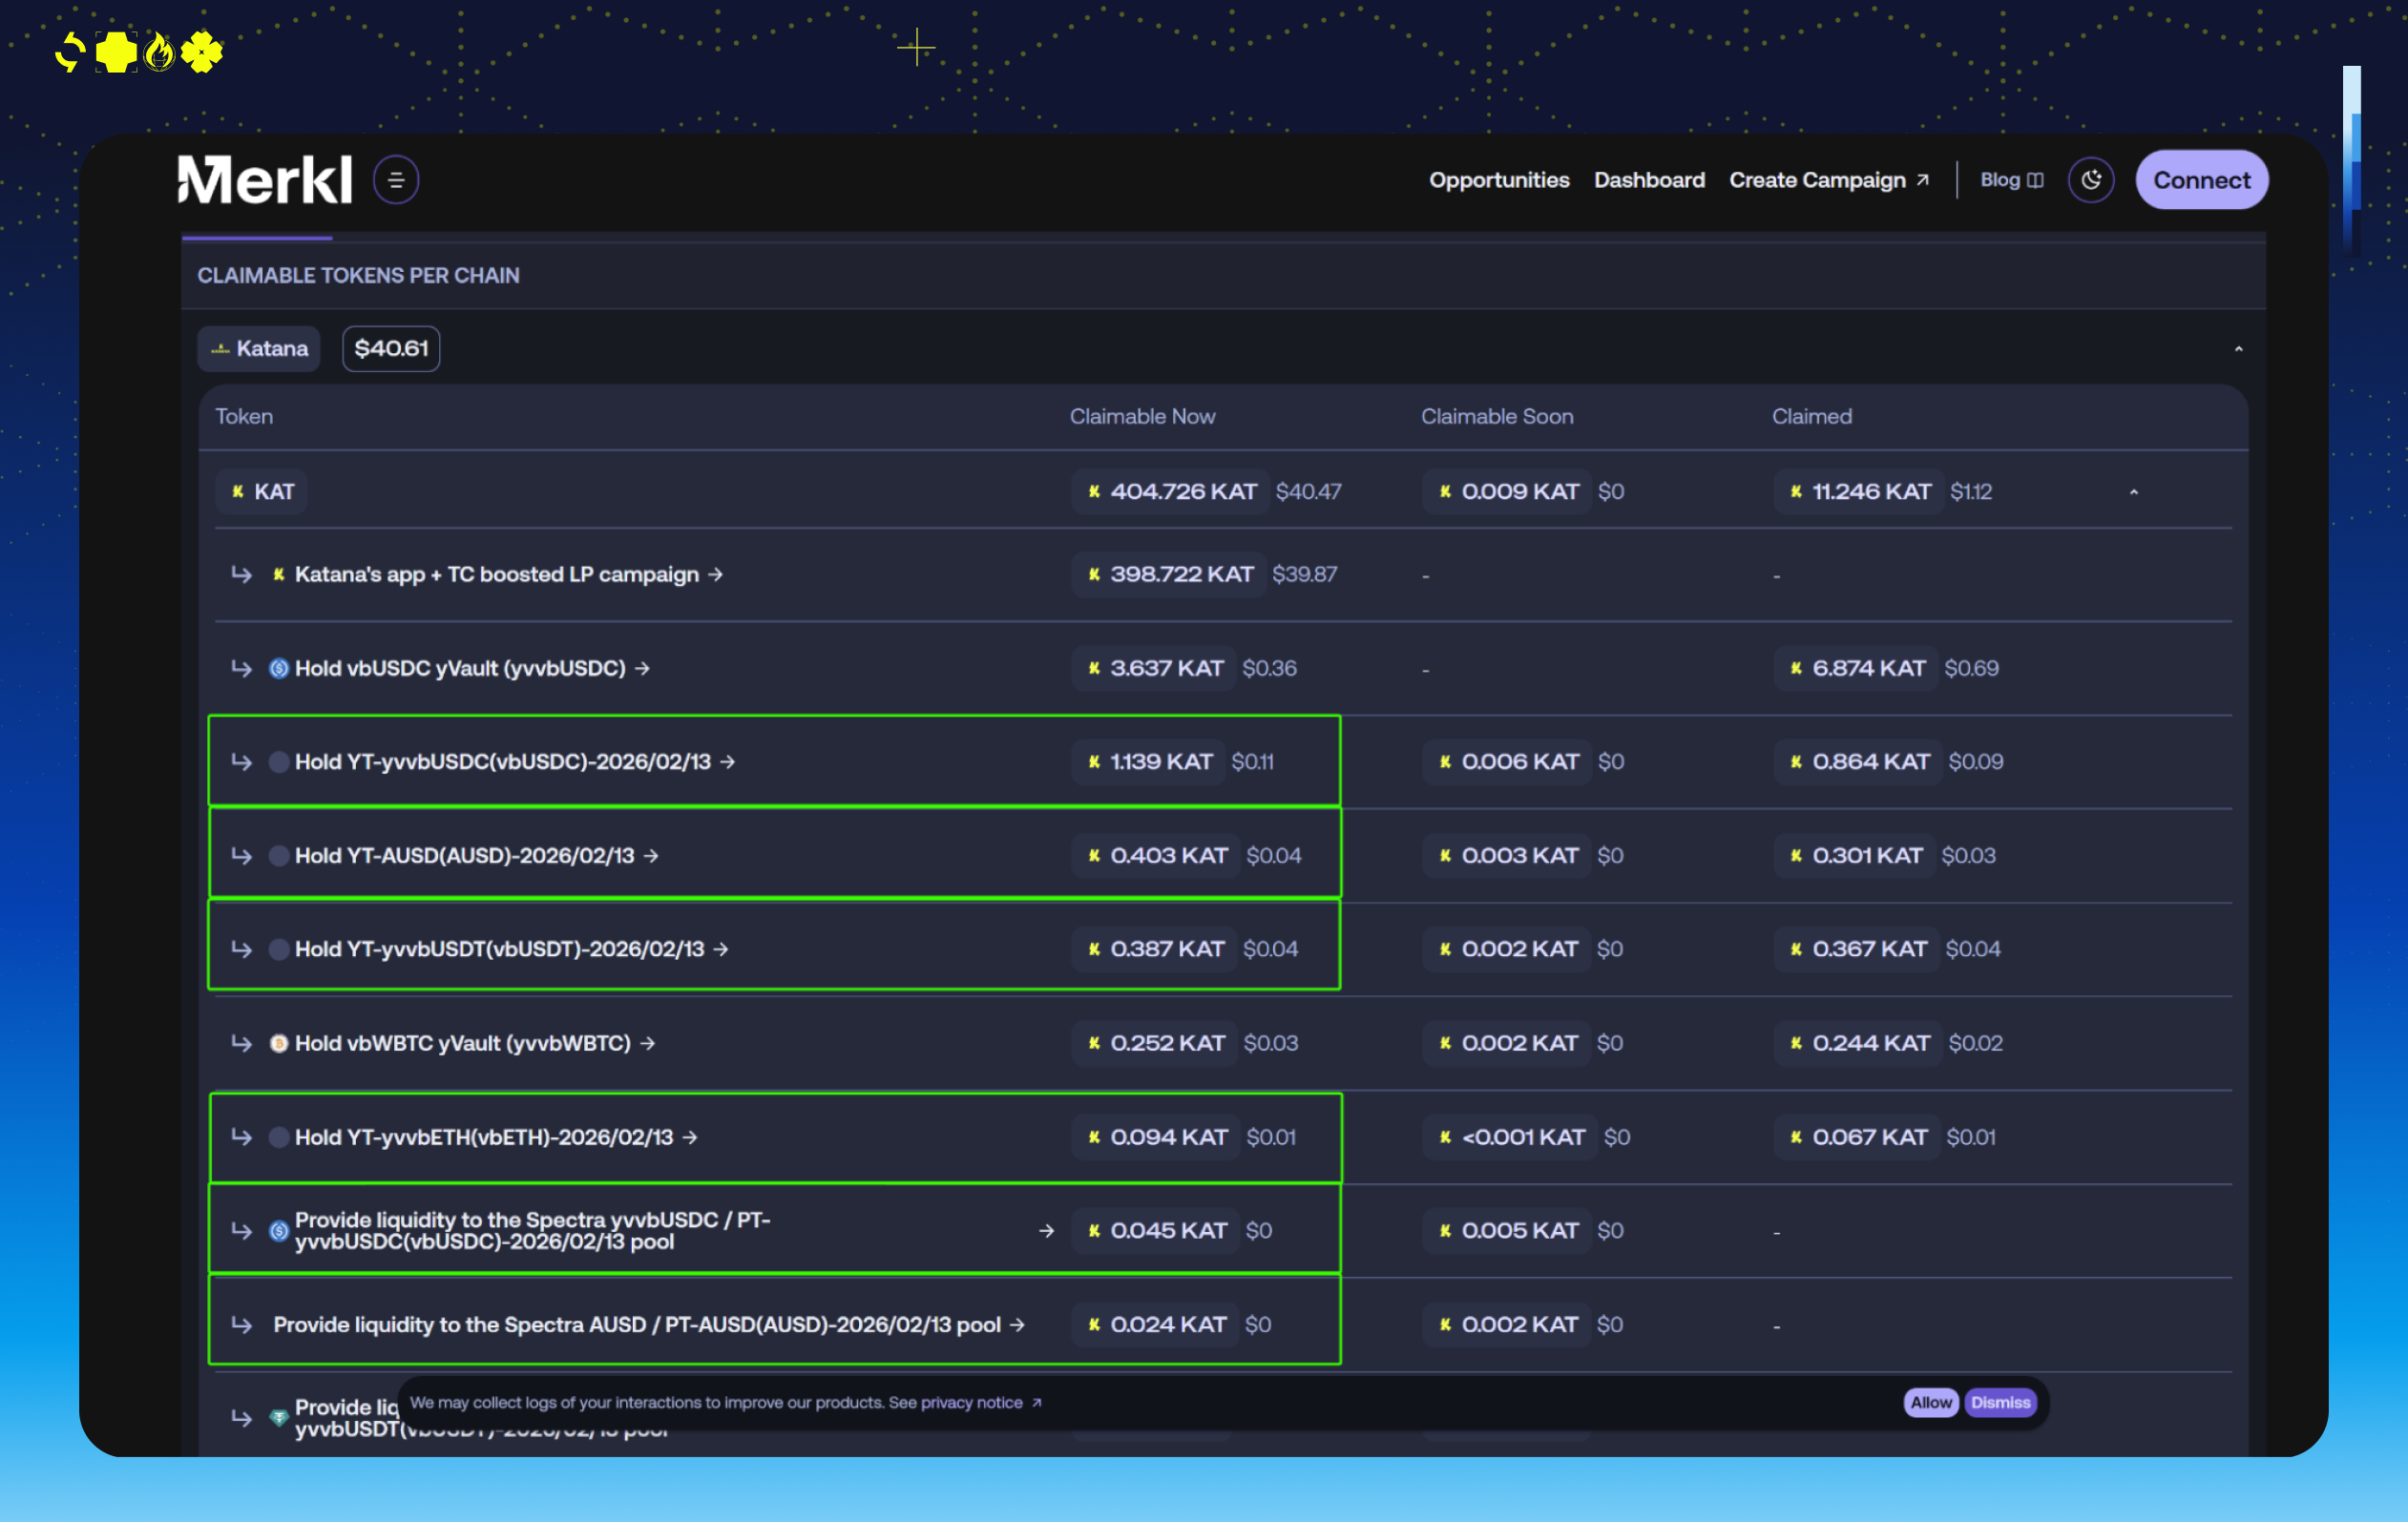The width and height of the screenshot is (2408, 1522).
Task: Click the Merkl logo
Action: pyautogui.click(x=265, y=180)
